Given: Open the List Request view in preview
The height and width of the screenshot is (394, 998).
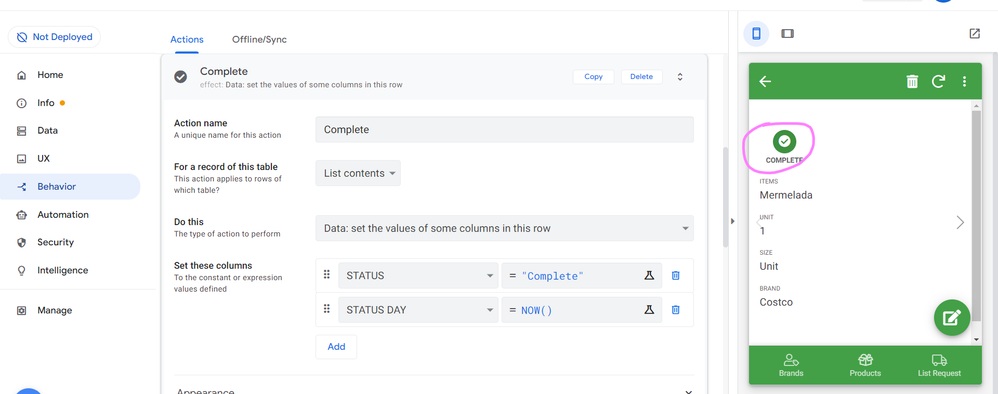Looking at the screenshot, I should (939, 365).
